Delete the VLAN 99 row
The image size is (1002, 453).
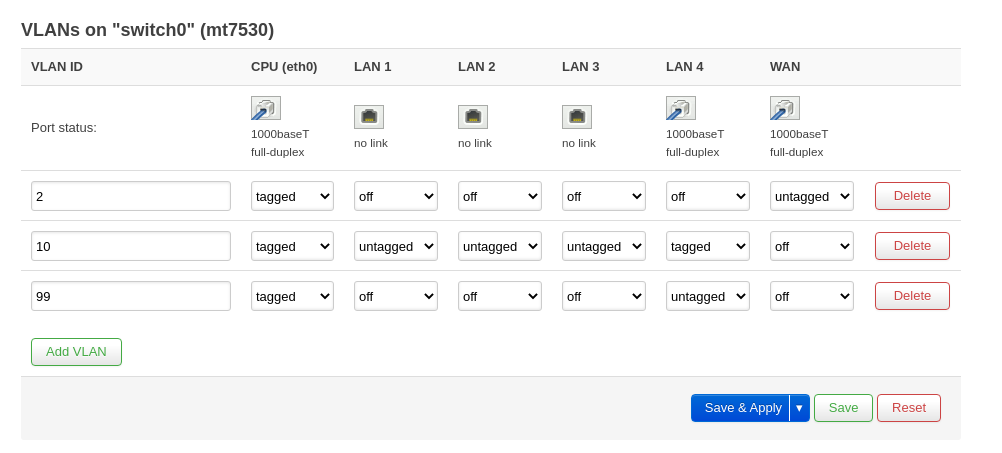[912, 296]
